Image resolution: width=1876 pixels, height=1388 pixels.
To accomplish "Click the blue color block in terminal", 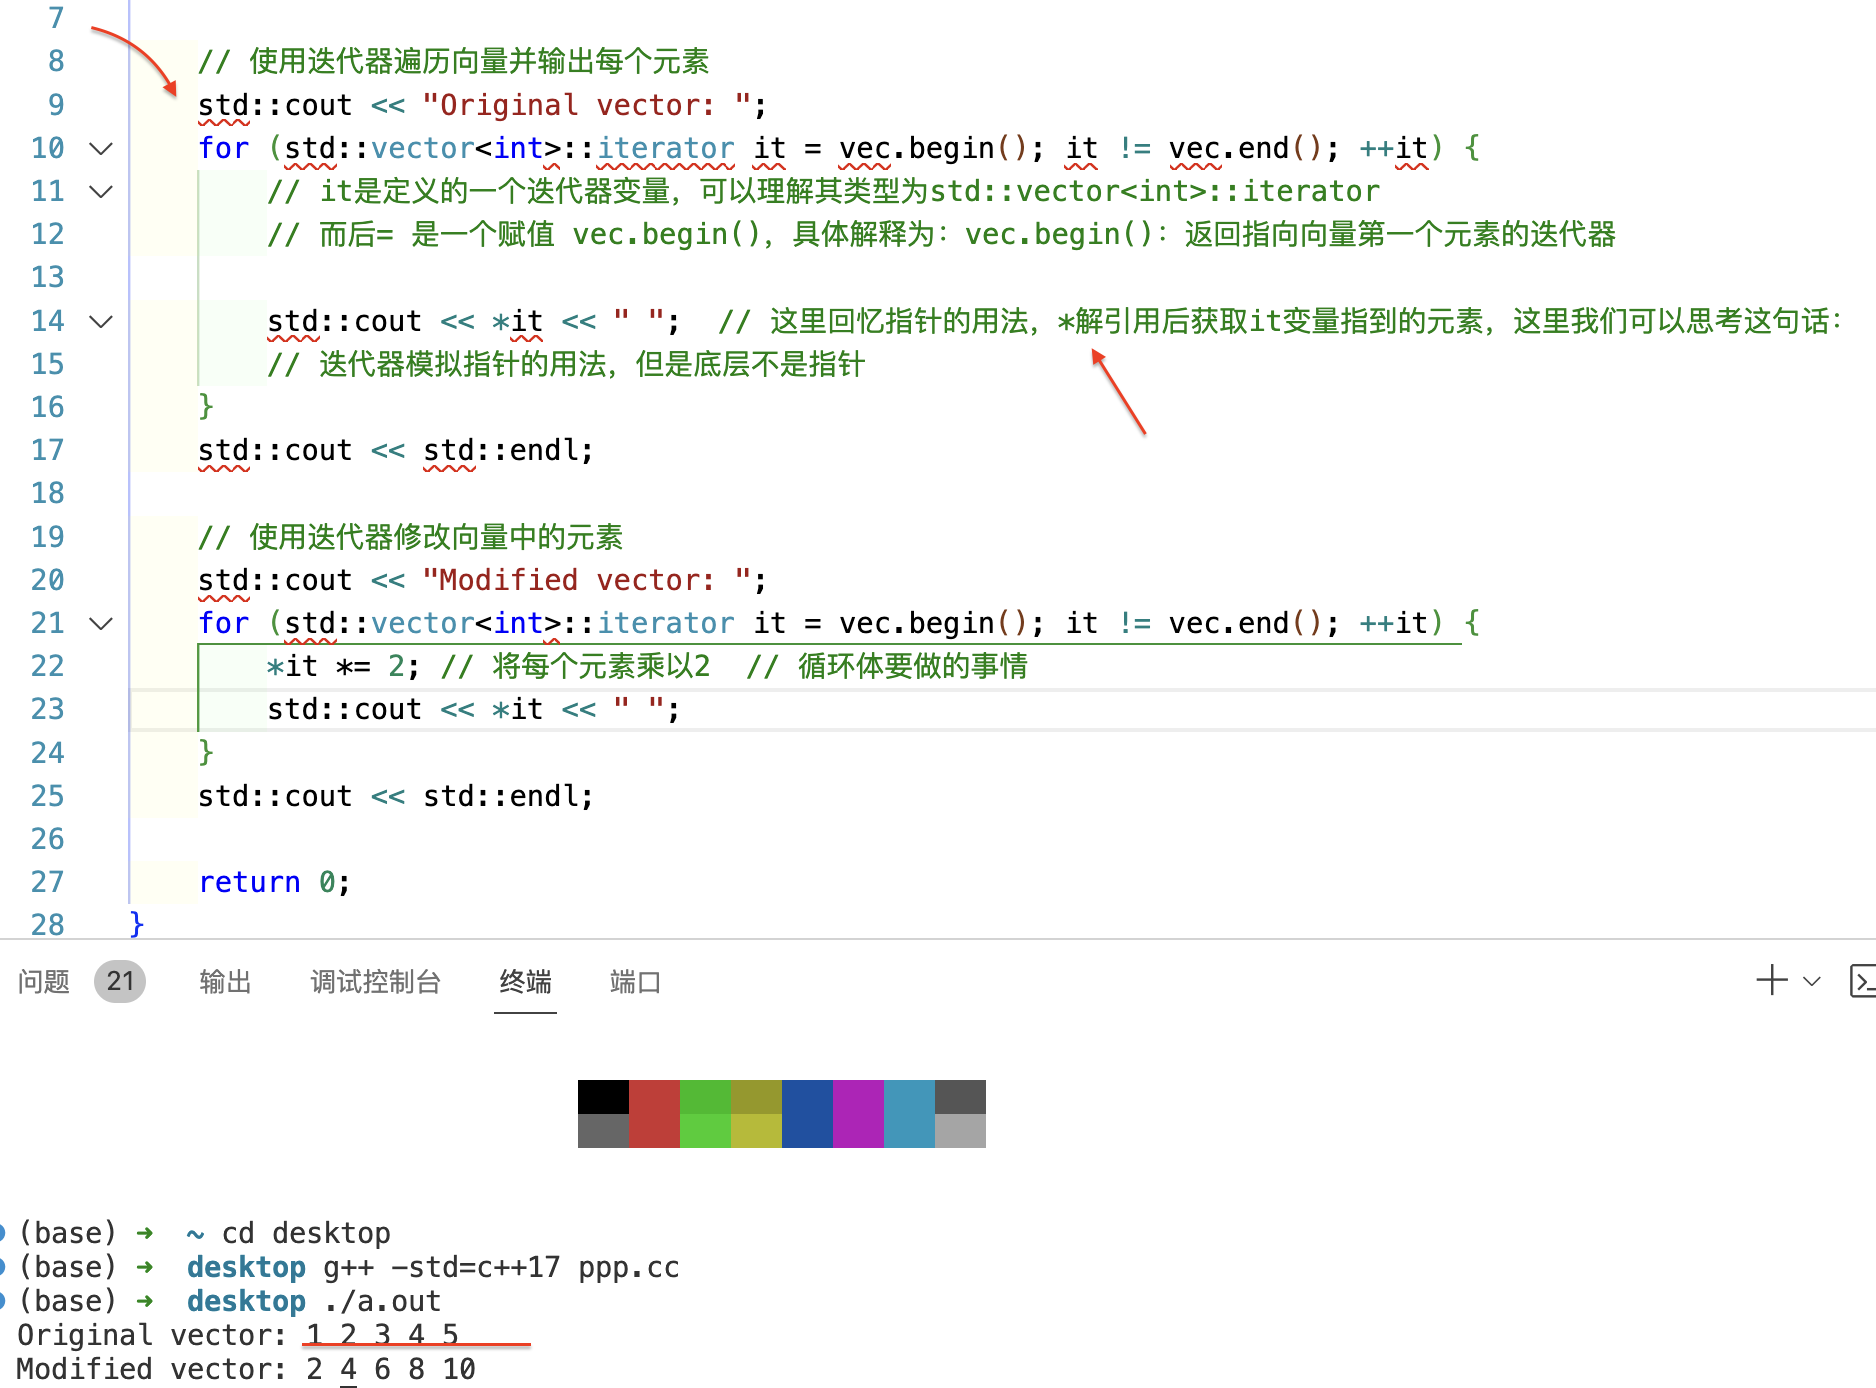I will tap(807, 1114).
